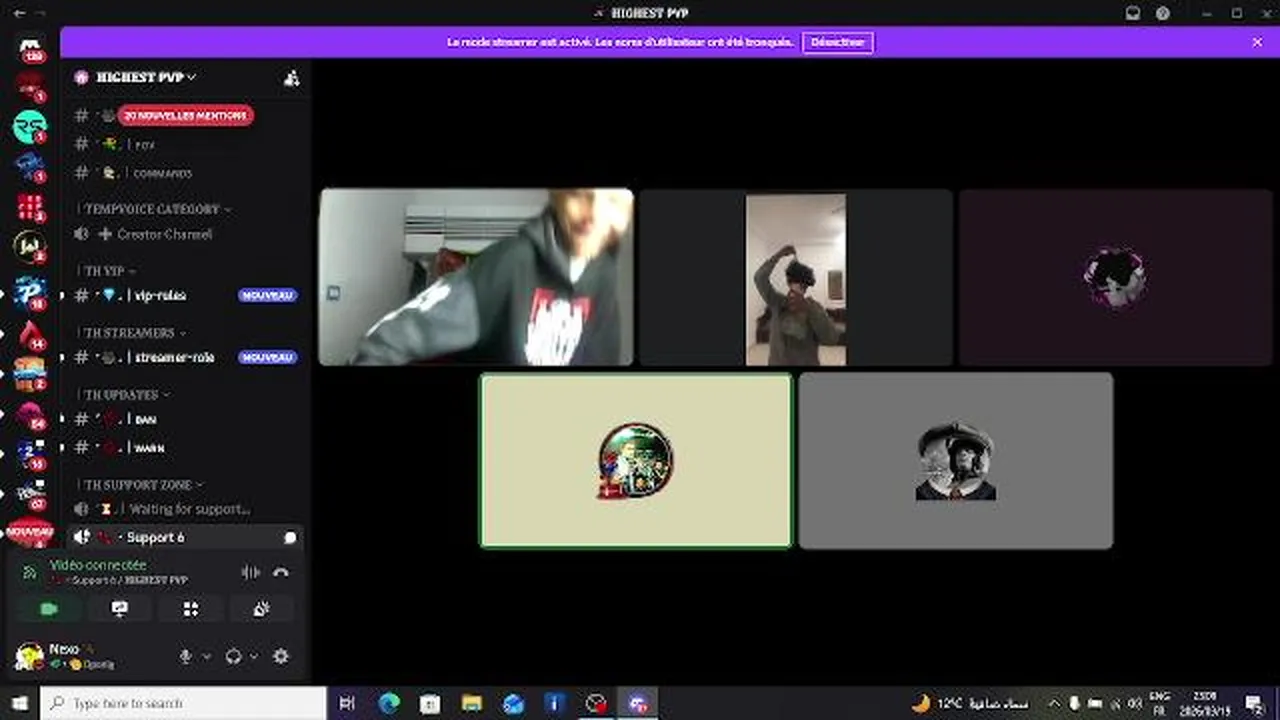Open the red server icon with badge 14
Screen dimensions: 1280x720
pos(30,333)
